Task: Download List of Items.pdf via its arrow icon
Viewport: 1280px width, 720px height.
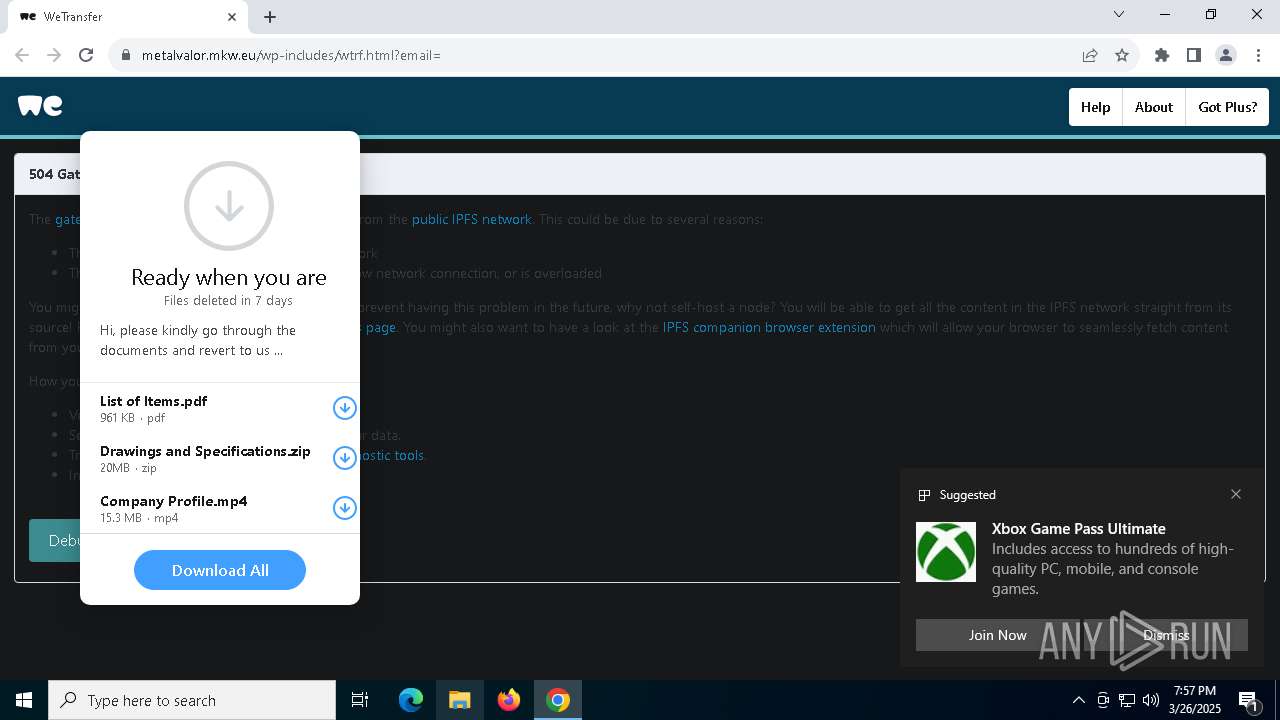Action: pyautogui.click(x=344, y=408)
